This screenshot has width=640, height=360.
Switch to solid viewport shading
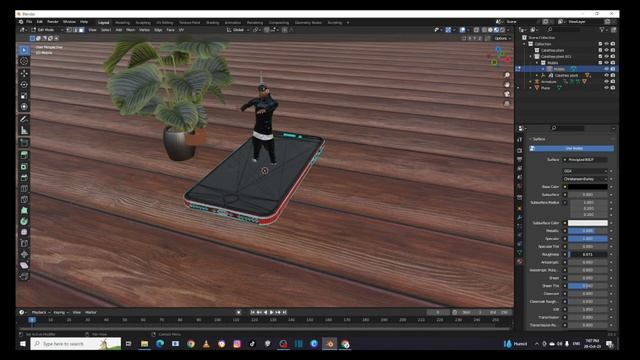pos(490,30)
